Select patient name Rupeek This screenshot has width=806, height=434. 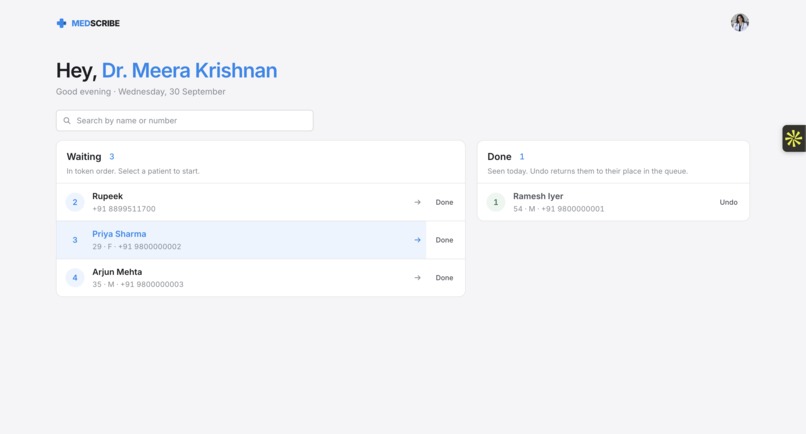(107, 196)
